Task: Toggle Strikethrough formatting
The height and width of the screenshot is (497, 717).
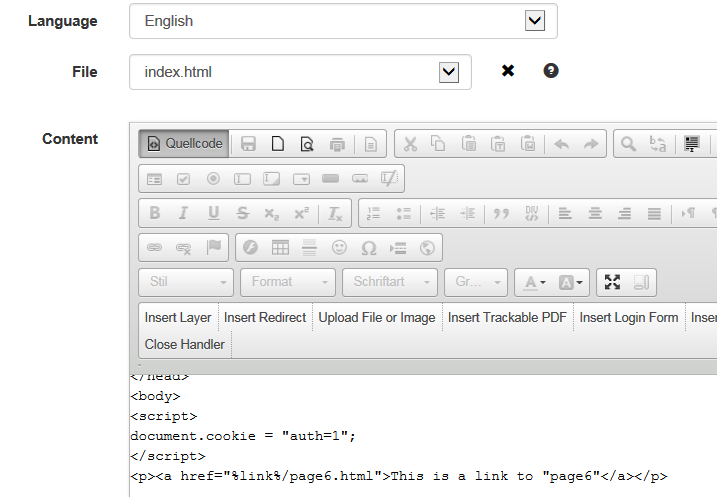Action: click(243, 213)
